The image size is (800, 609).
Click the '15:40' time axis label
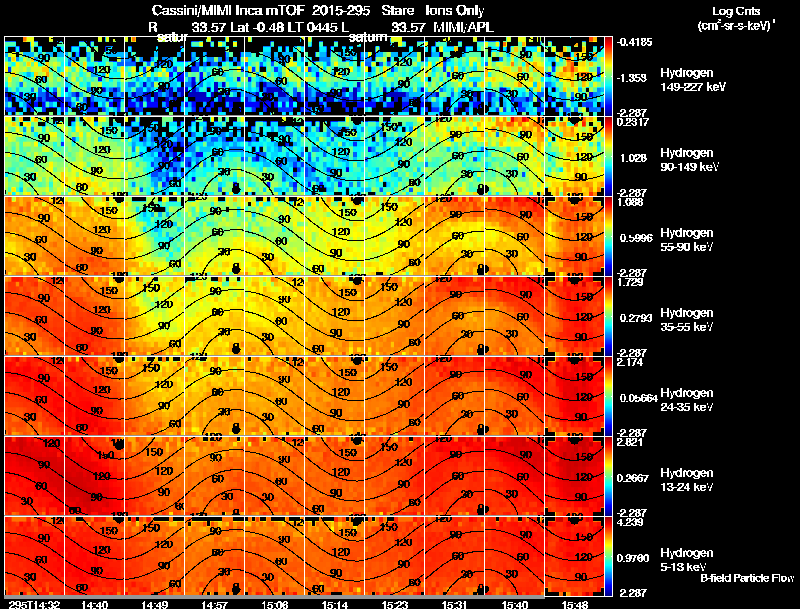[515, 604]
